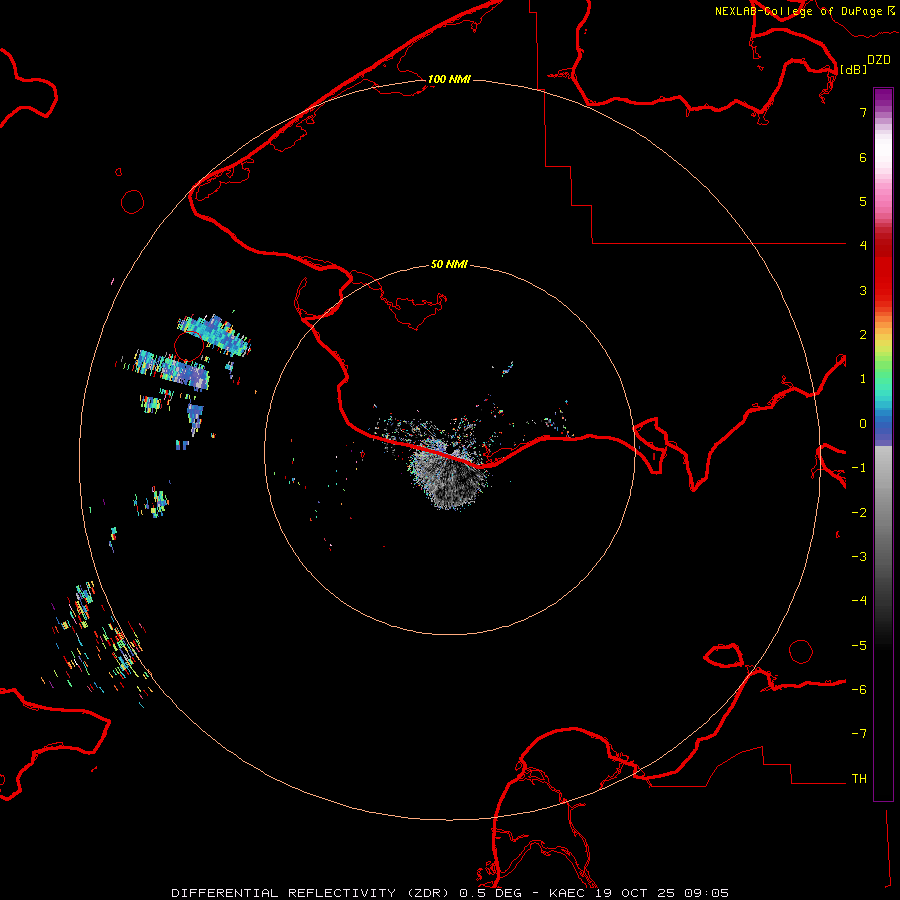Click the 5 tick label on color scale
The image size is (900, 900).
tap(863, 201)
